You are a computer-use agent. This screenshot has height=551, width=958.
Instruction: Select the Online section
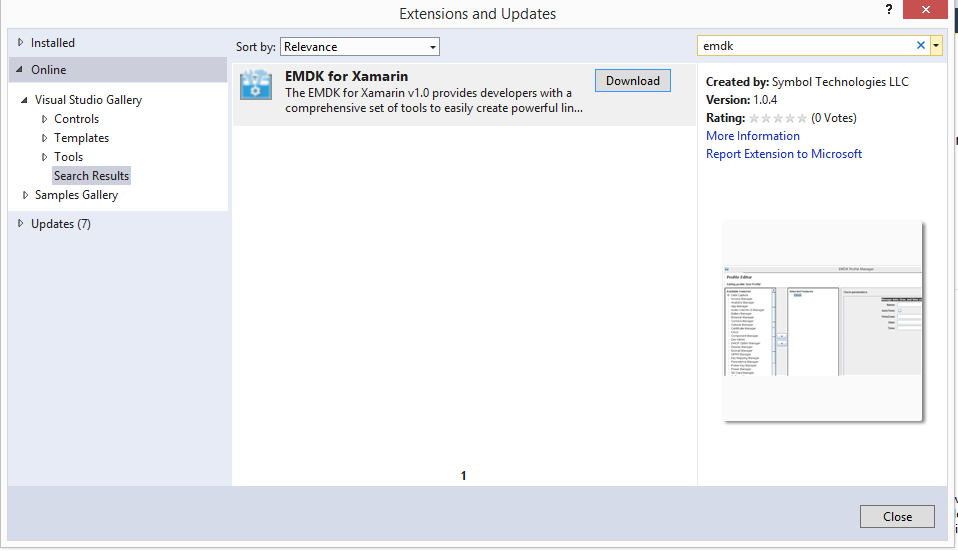(x=49, y=70)
